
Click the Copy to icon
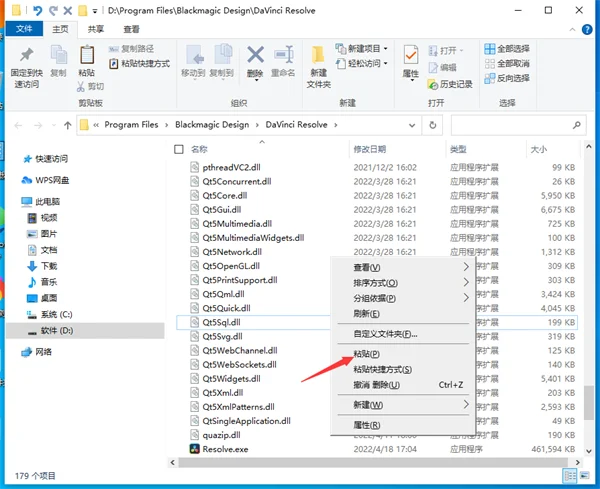[223, 55]
